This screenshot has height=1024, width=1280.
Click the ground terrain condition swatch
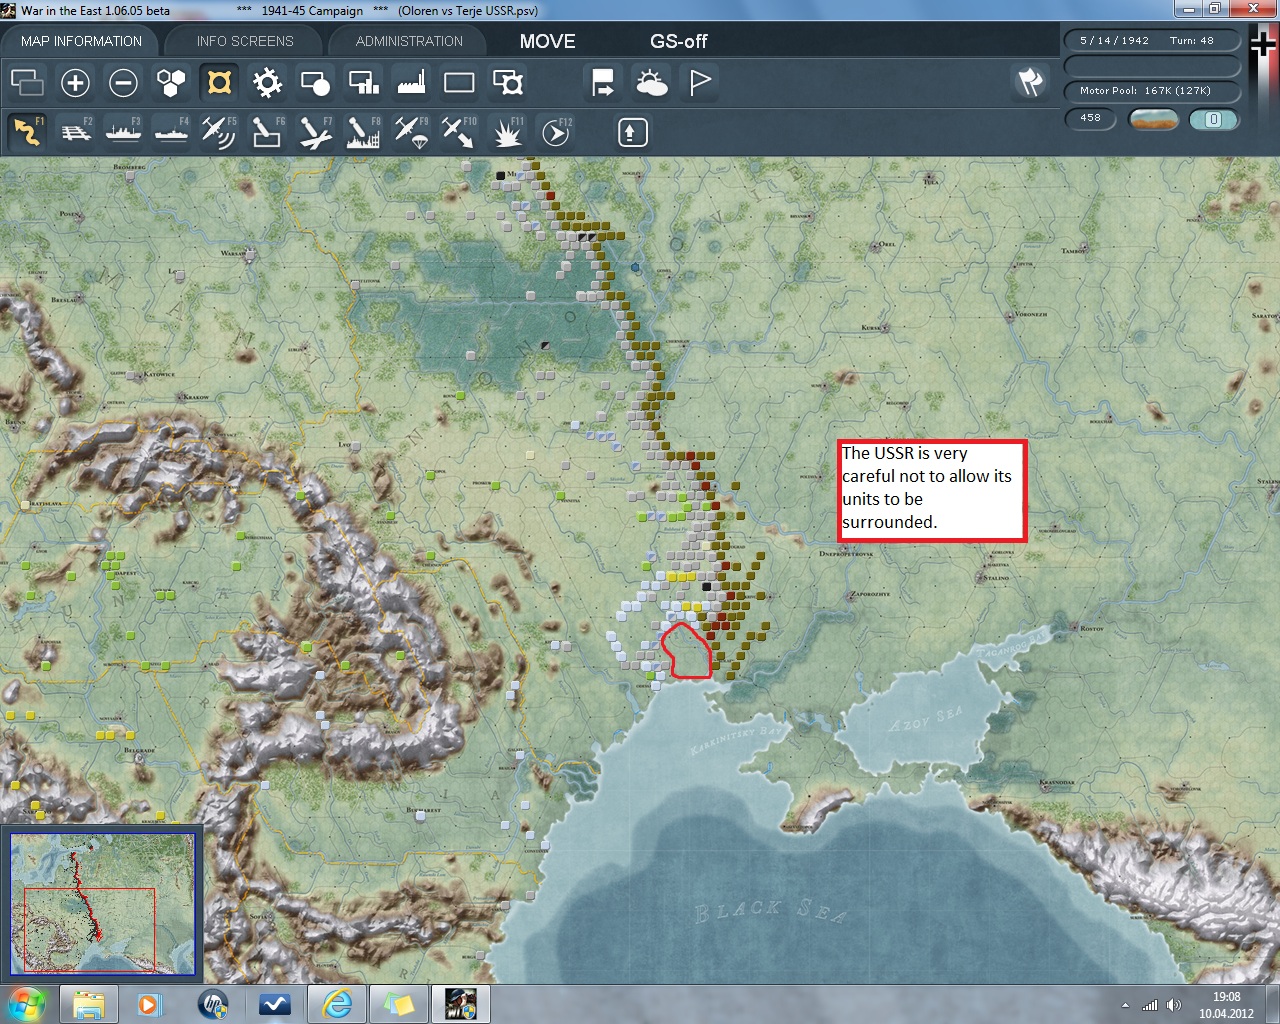click(x=1152, y=119)
